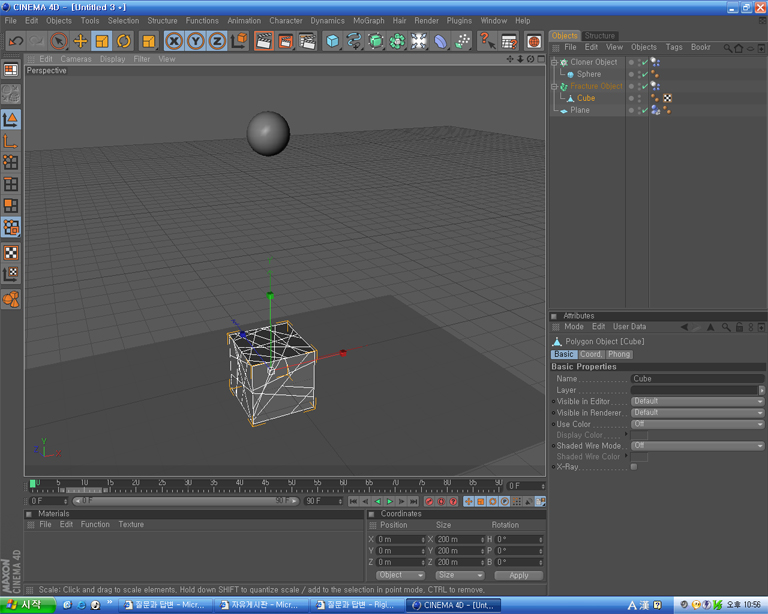The image size is (768, 614).
Task: Open the Size mode dropdown in Coordinates
Action: point(459,575)
